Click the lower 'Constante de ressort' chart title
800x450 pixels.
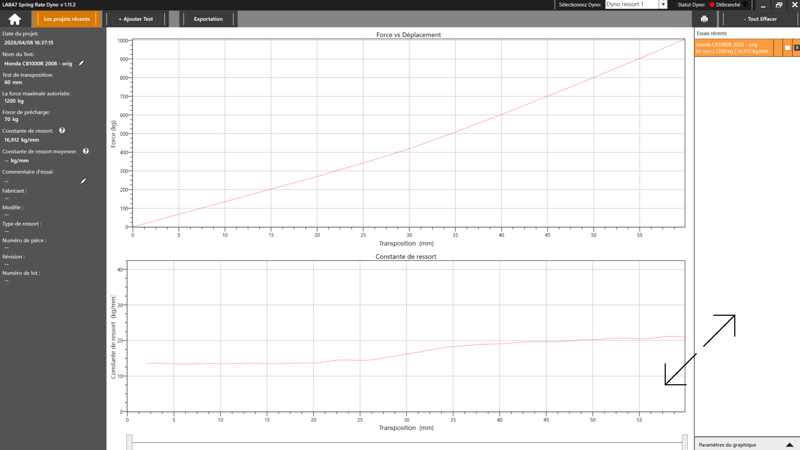coord(406,257)
